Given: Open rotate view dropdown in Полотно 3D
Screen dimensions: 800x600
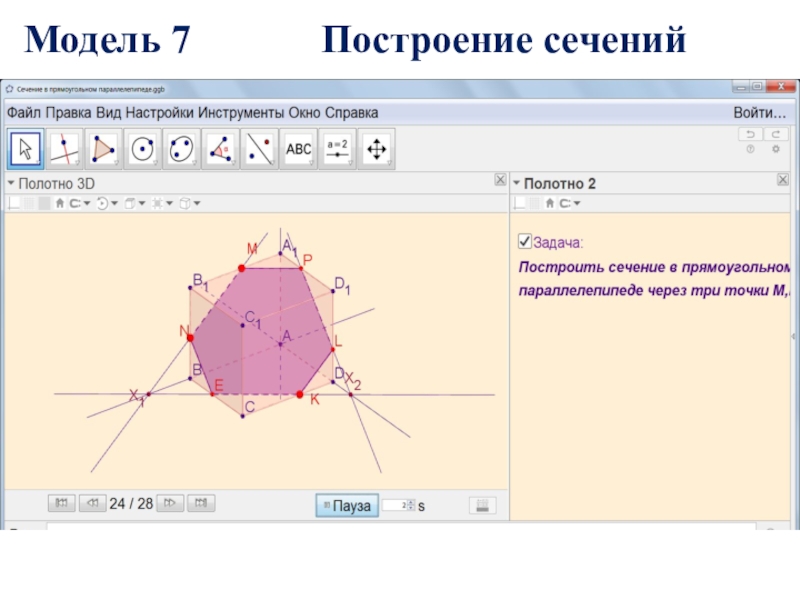Looking at the screenshot, I should pyautogui.click(x=107, y=204).
